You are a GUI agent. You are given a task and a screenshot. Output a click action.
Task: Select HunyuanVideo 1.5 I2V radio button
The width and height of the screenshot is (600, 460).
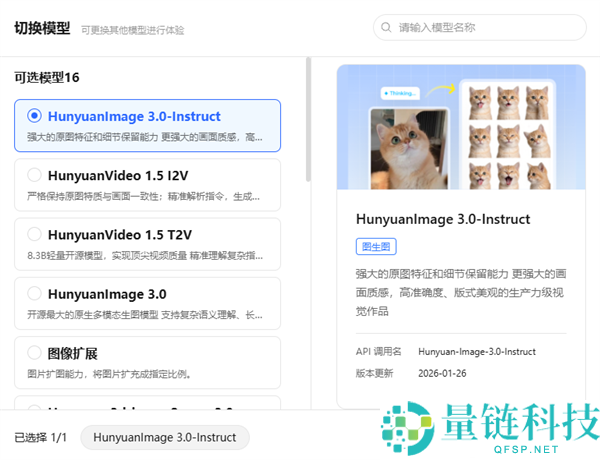(x=34, y=175)
